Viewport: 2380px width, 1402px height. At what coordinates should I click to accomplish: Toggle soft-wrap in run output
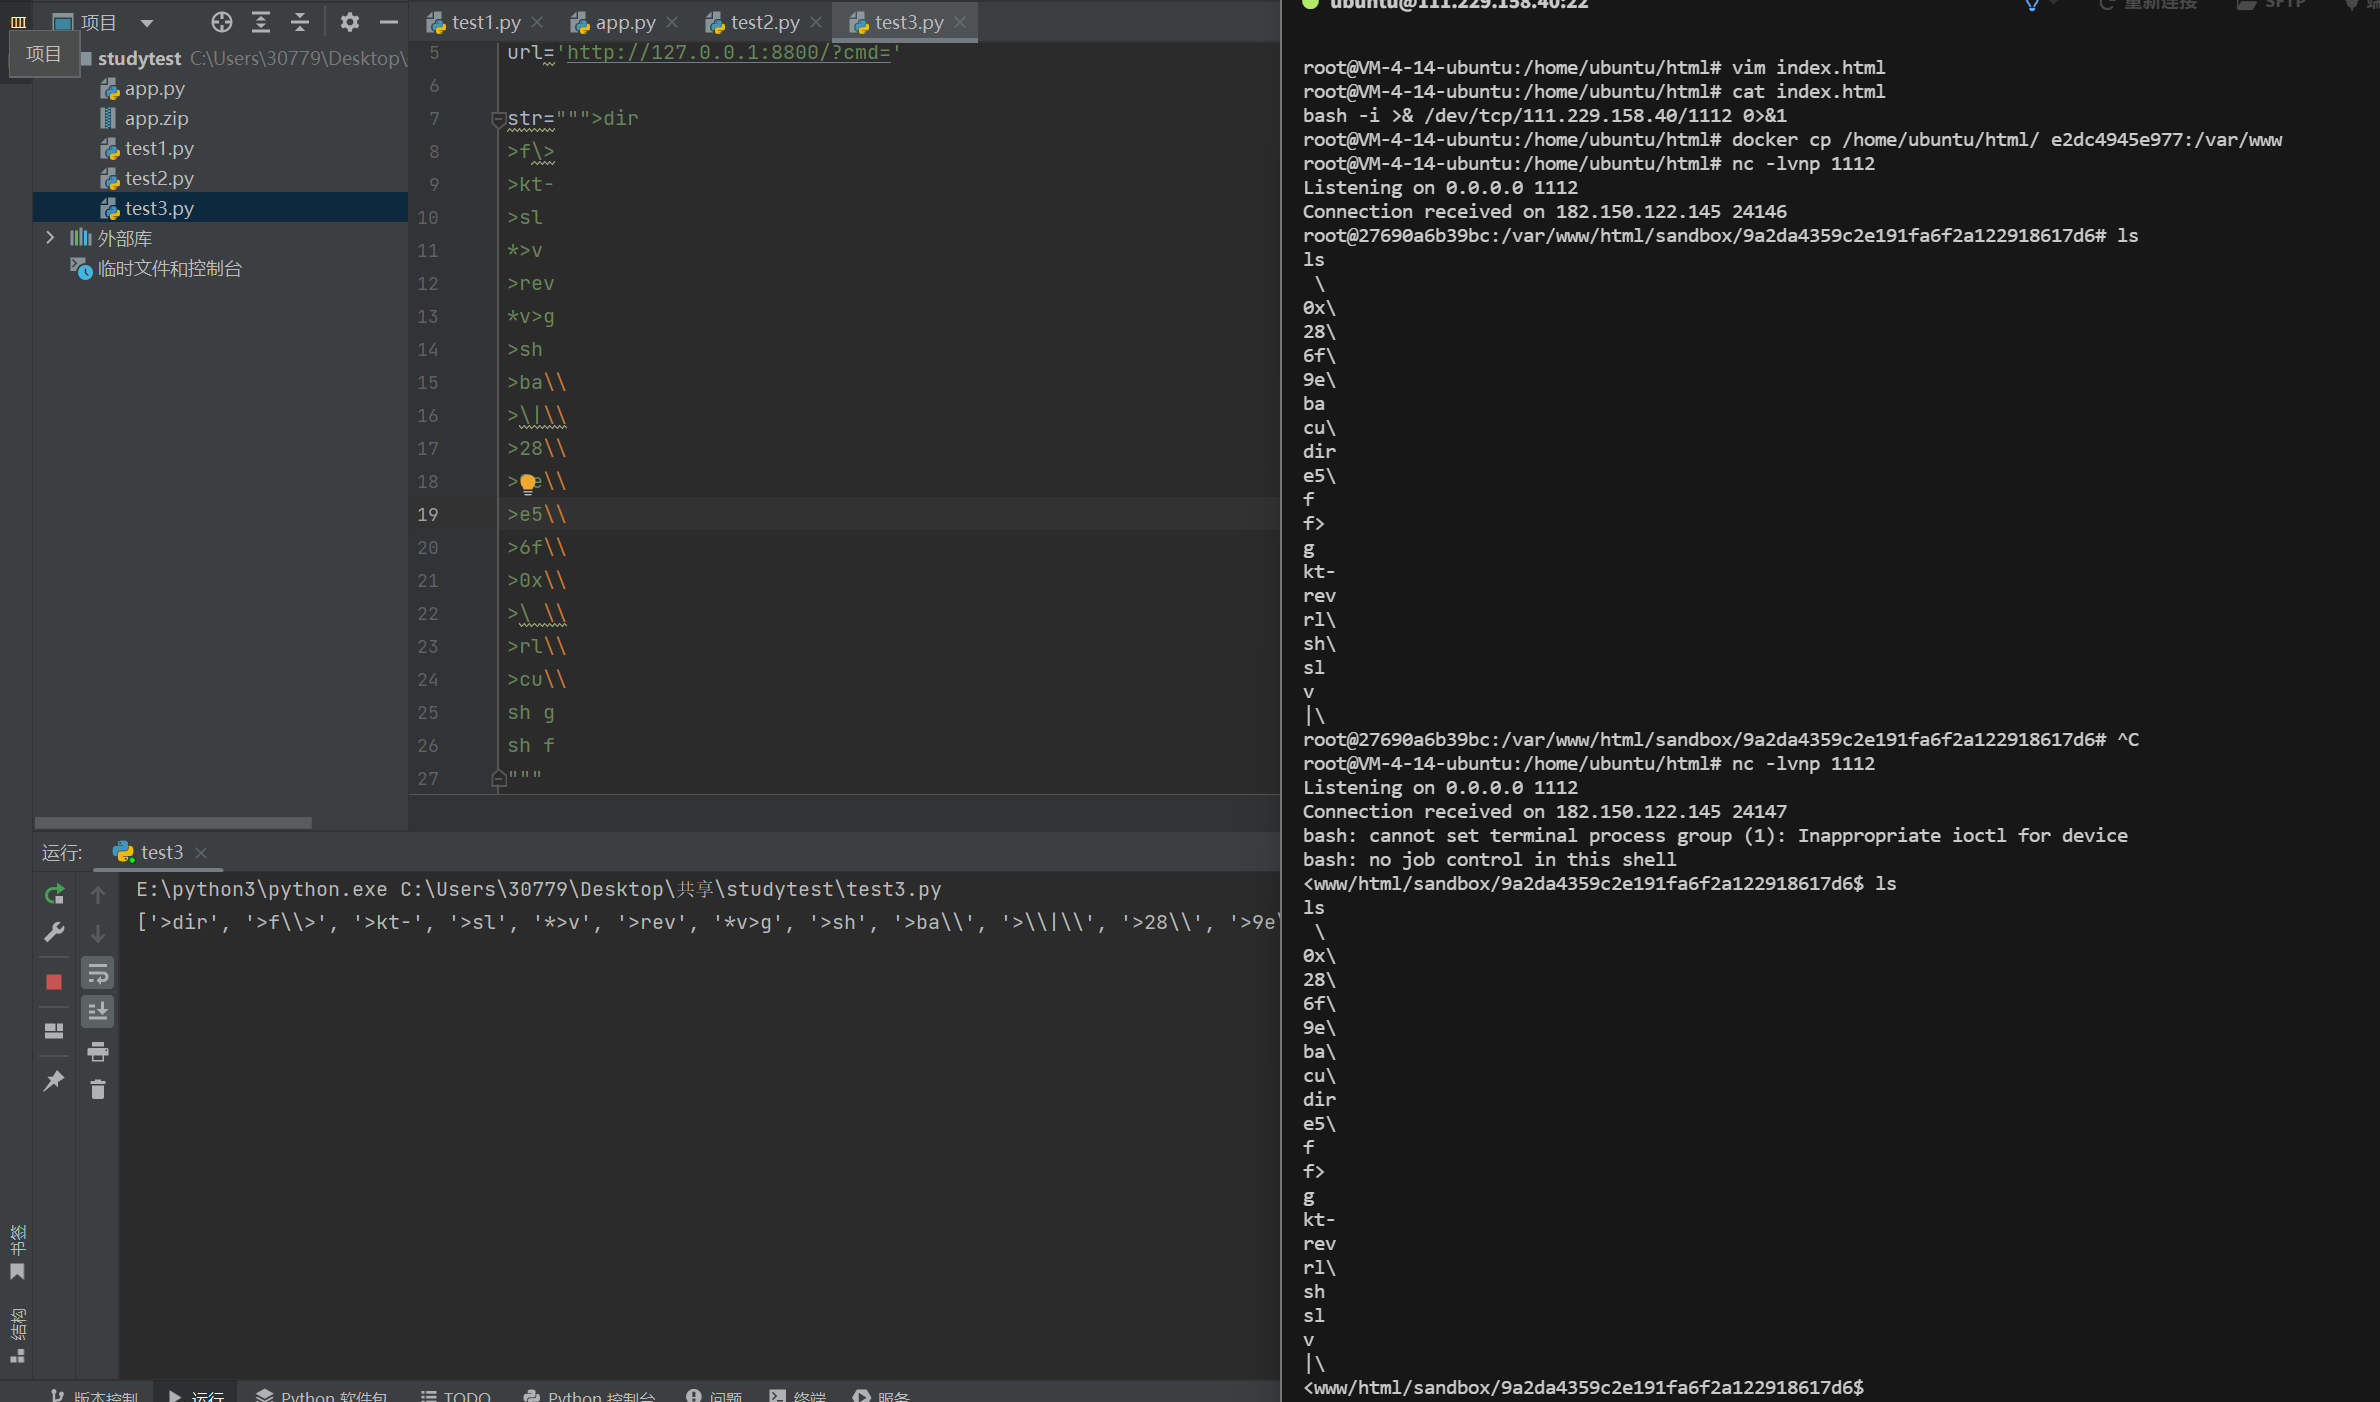click(98, 973)
